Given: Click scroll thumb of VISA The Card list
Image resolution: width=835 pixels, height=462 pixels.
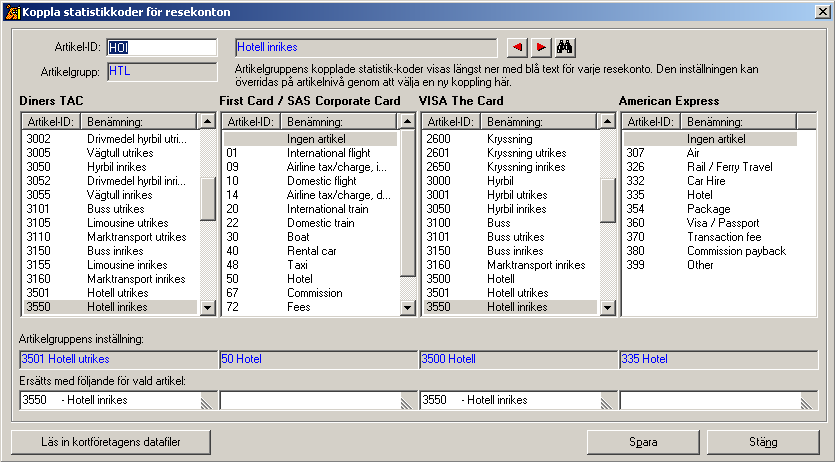Looking at the screenshot, I should click(x=608, y=201).
